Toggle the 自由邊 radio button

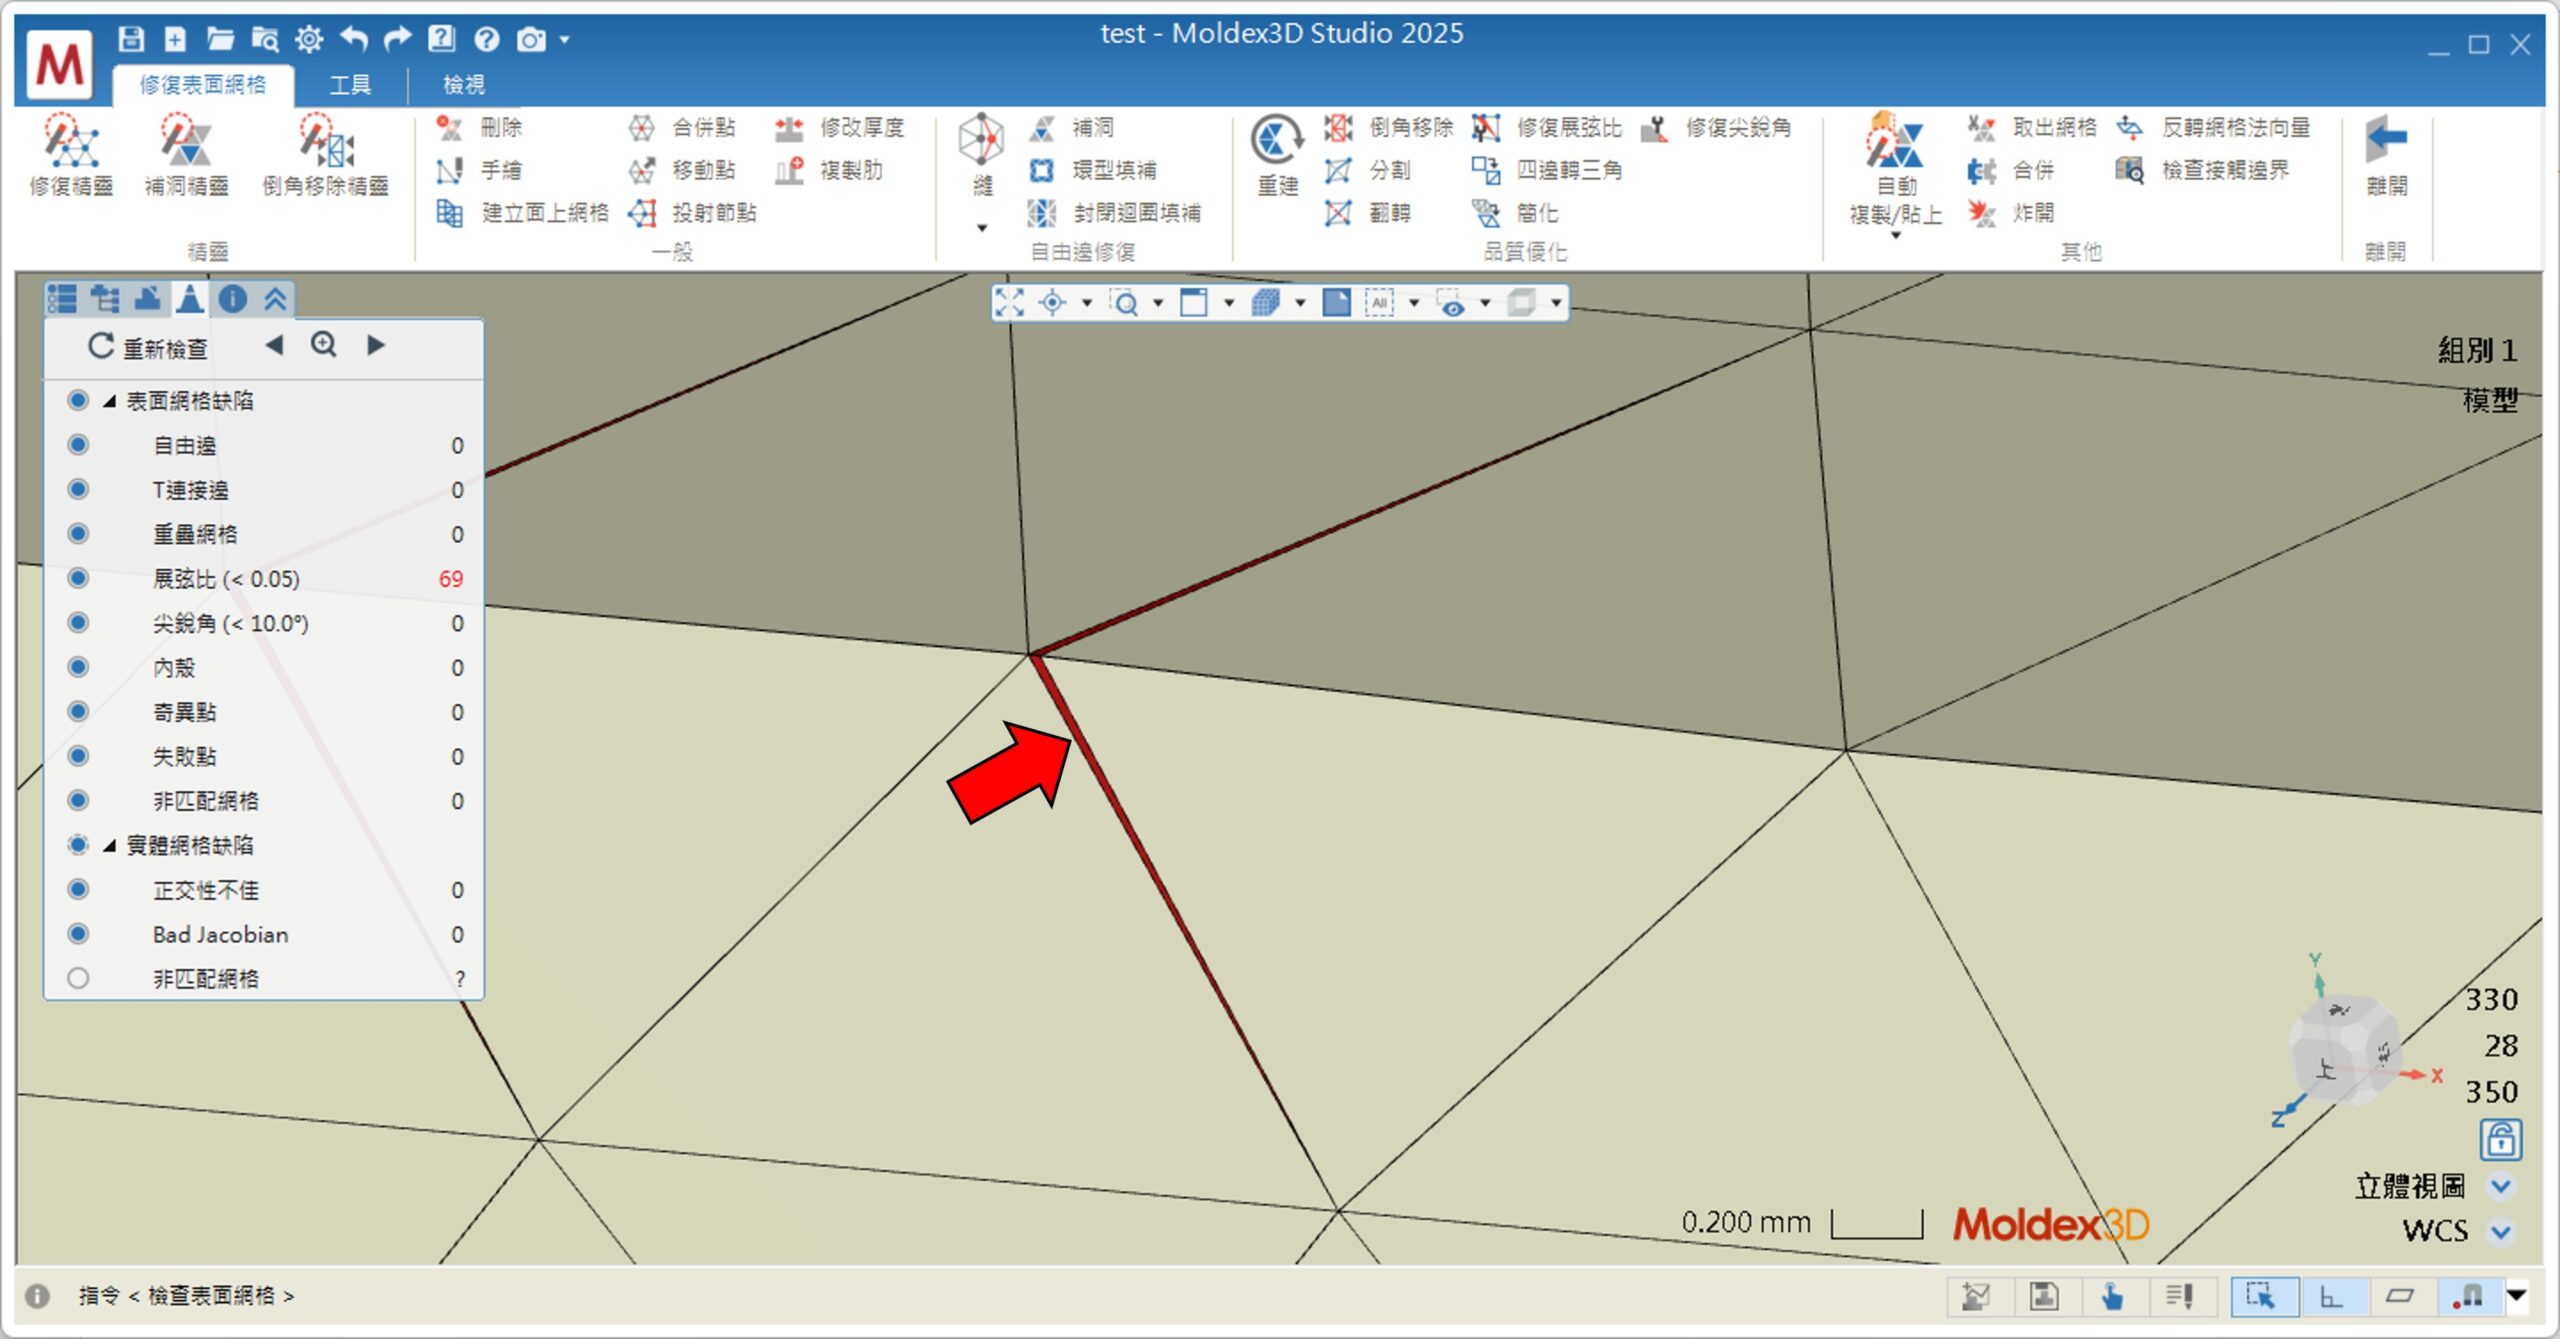click(78, 444)
